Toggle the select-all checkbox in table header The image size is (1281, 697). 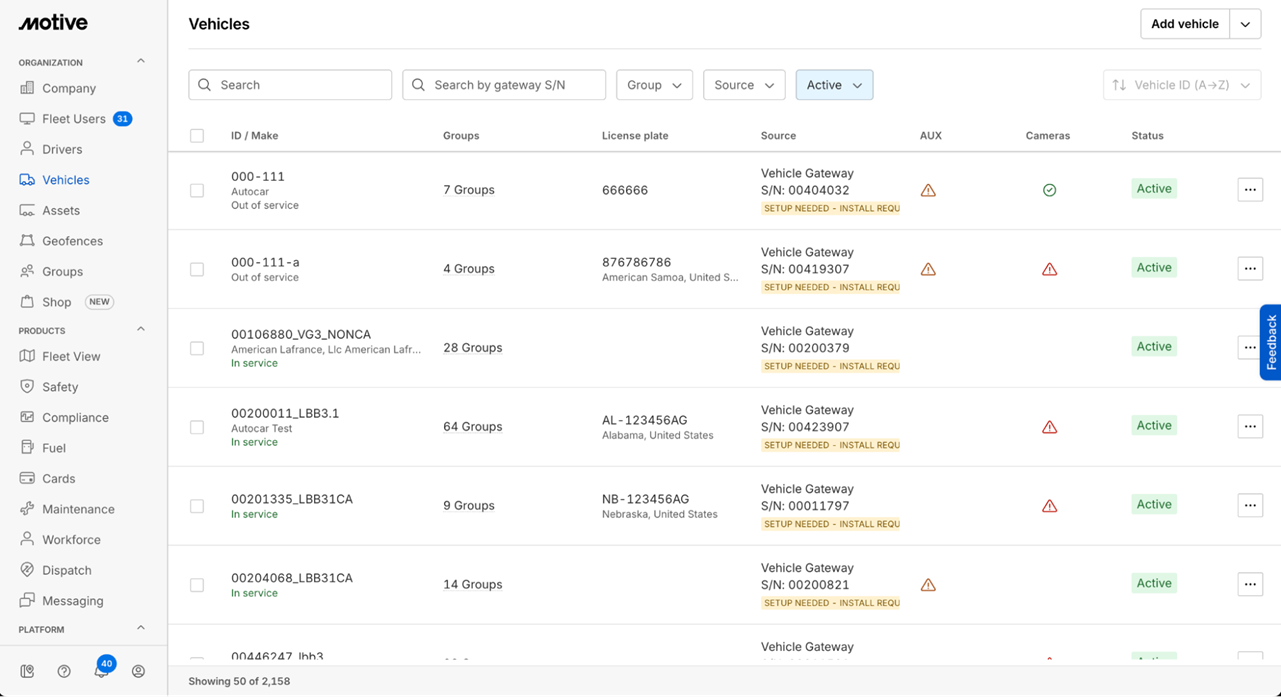tap(197, 136)
